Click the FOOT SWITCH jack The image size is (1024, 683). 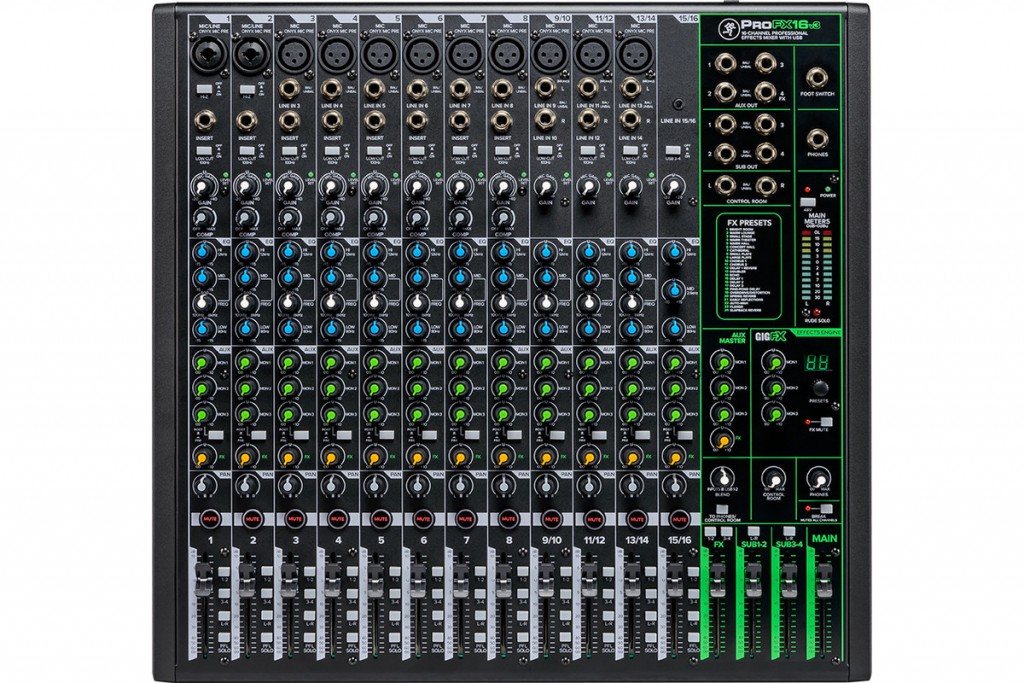click(x=817, y=78)
